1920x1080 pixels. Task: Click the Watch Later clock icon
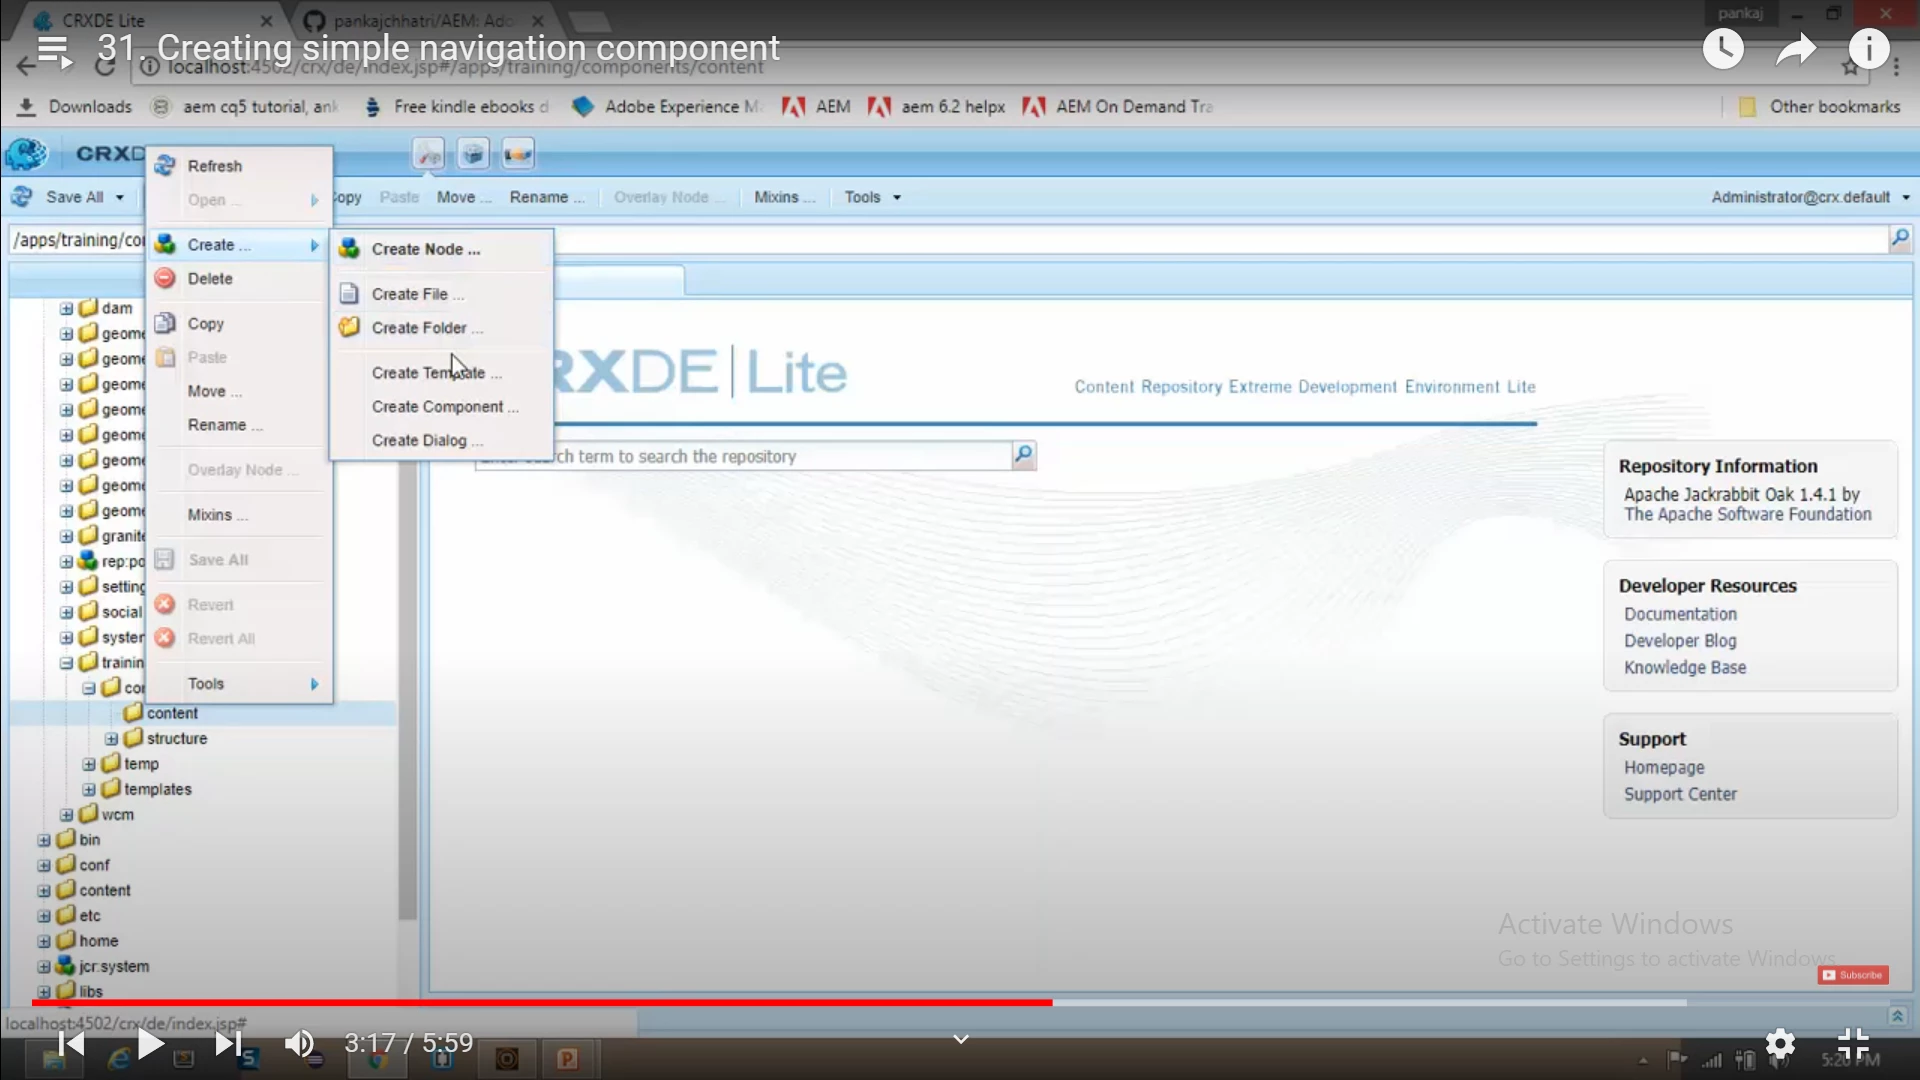[x=1723, y=48]
